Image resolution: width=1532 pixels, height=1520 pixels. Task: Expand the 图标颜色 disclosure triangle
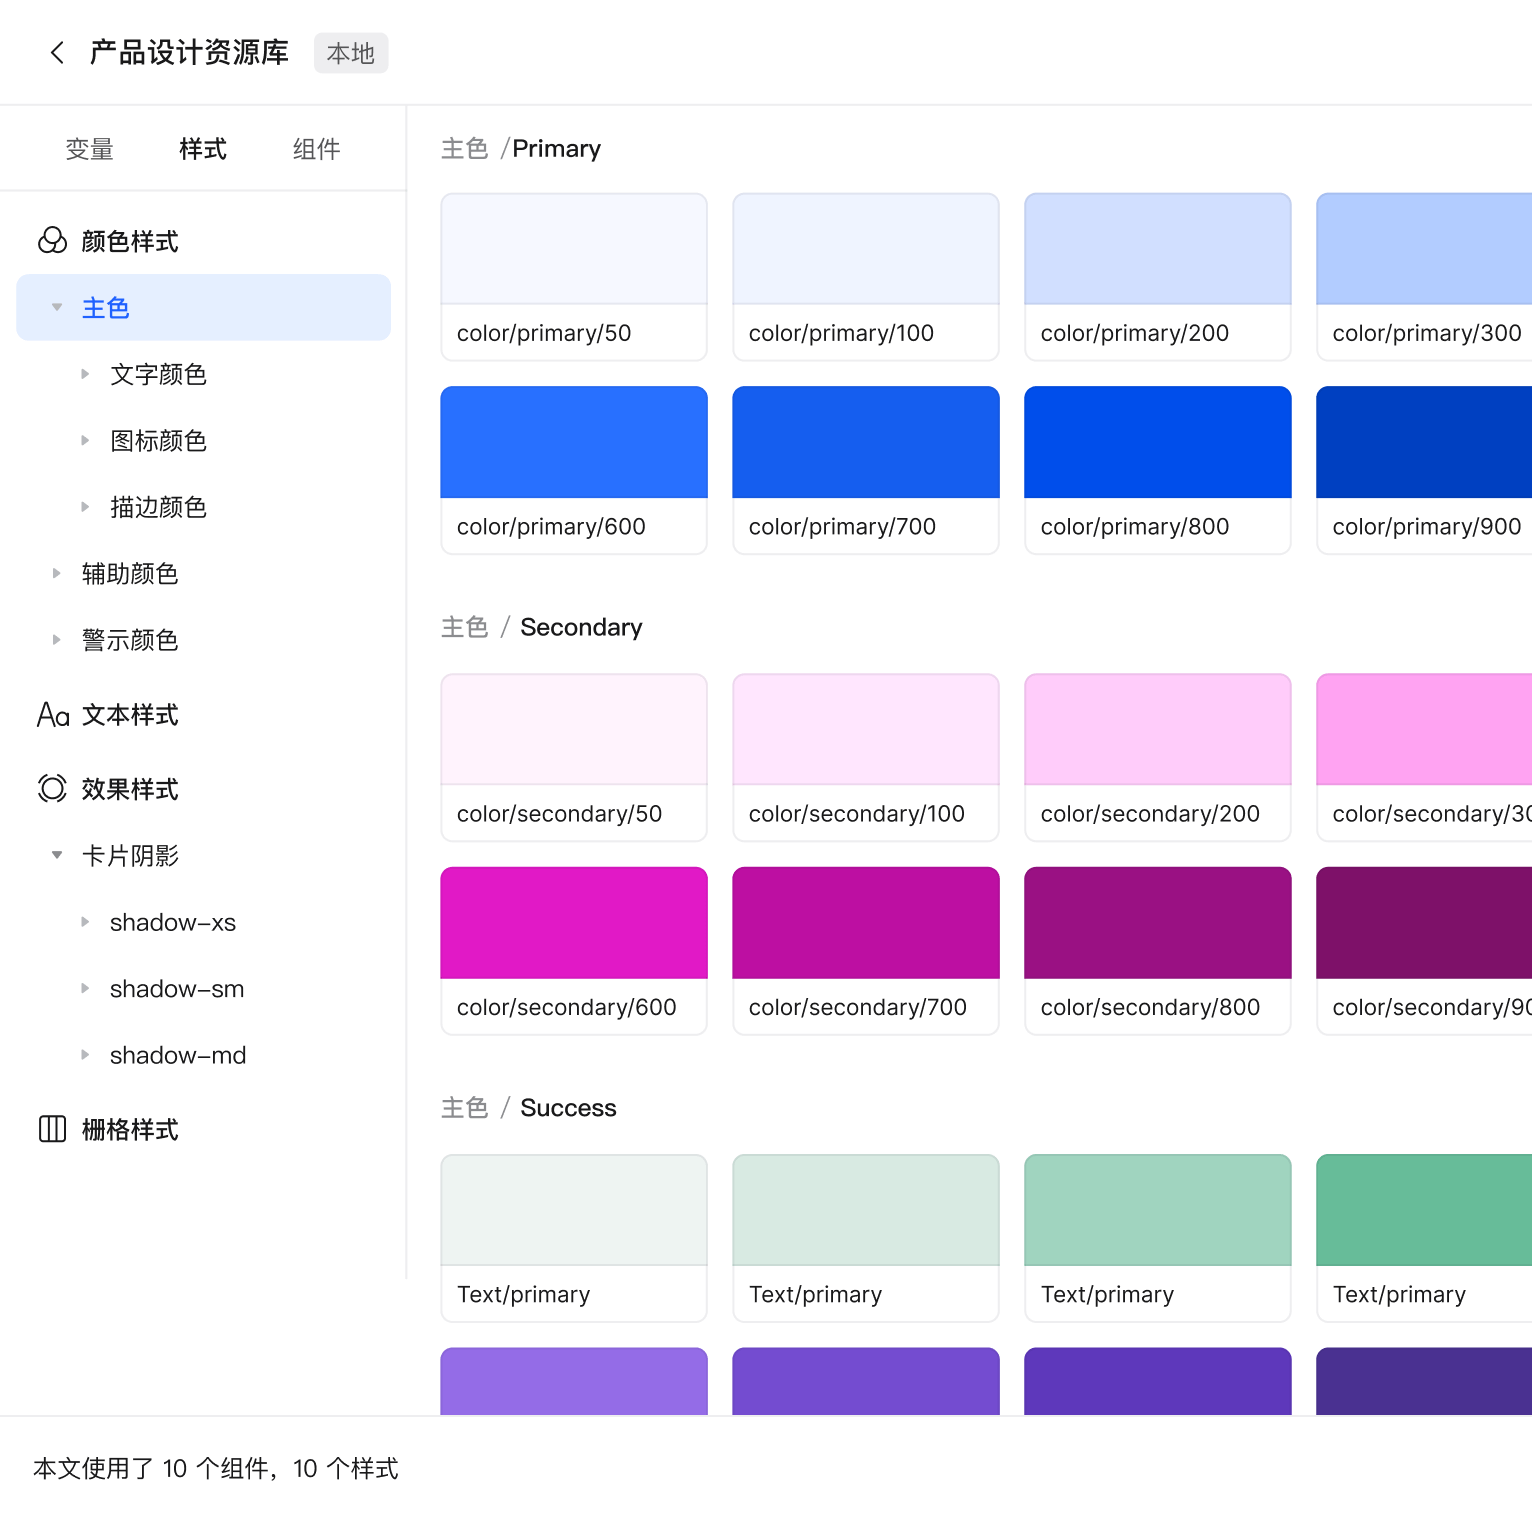pos(85,440)
